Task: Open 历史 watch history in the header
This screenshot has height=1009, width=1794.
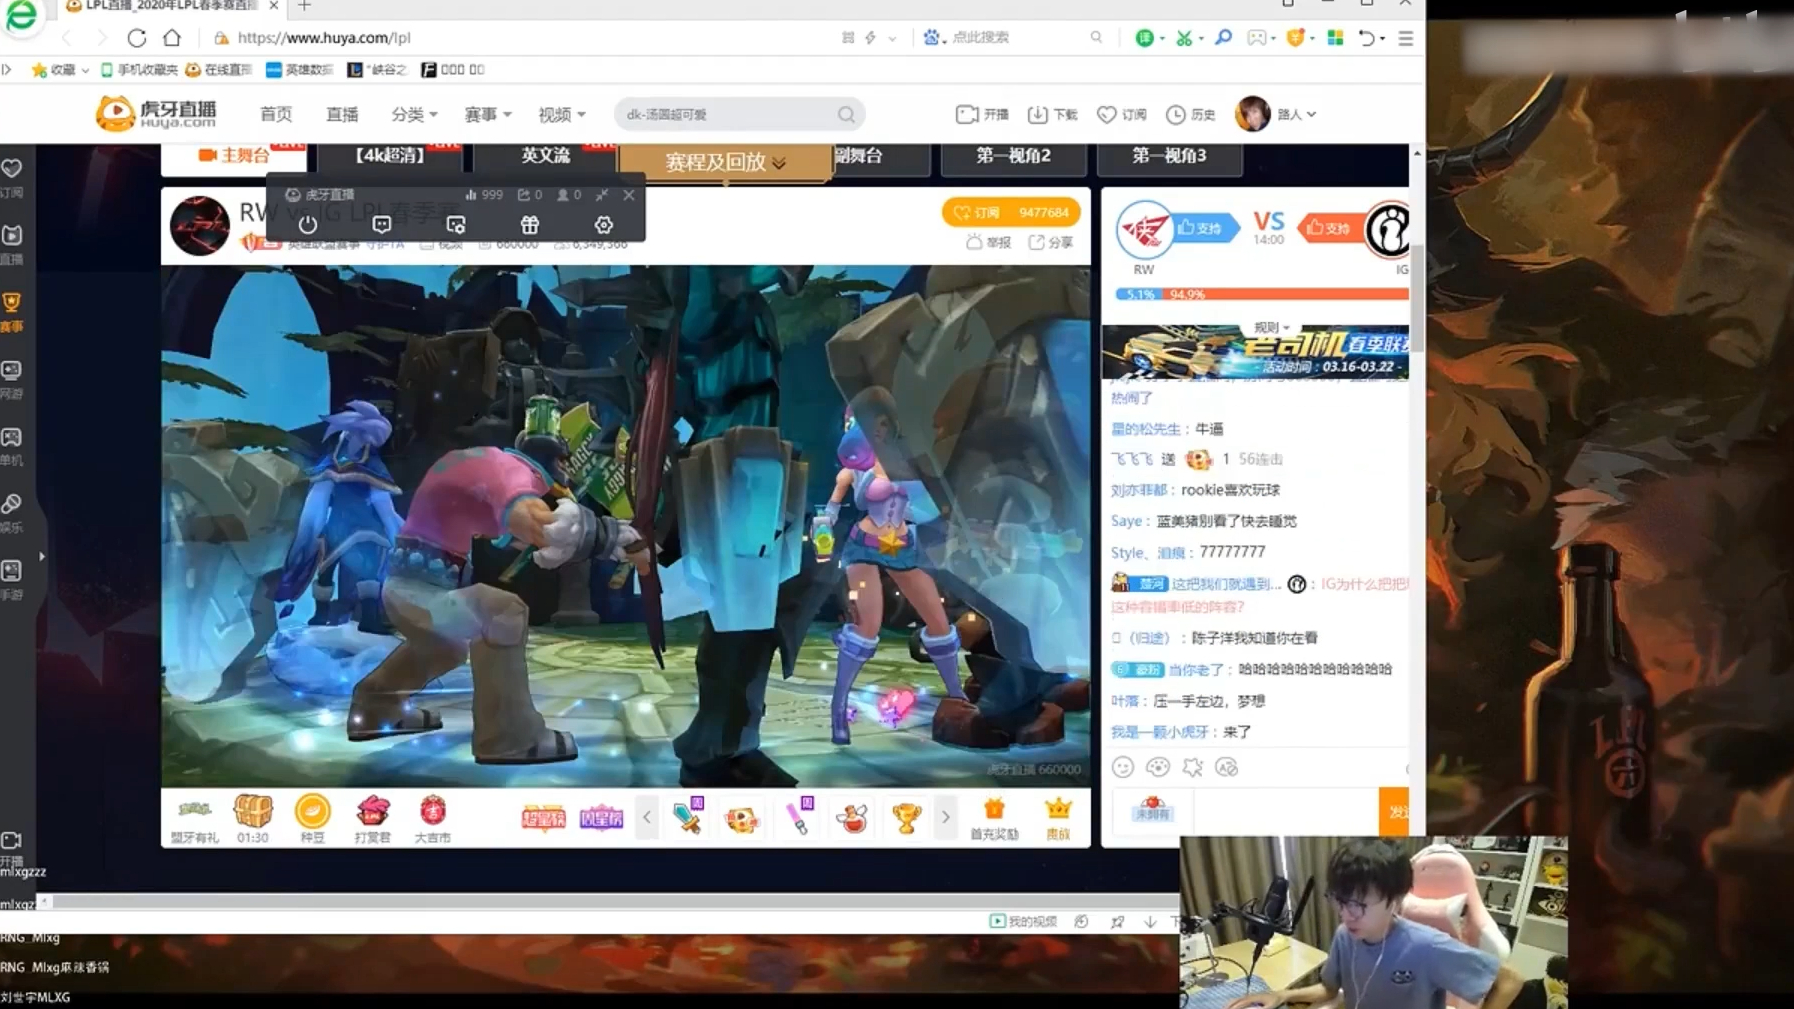Action: pos(1191,114)
